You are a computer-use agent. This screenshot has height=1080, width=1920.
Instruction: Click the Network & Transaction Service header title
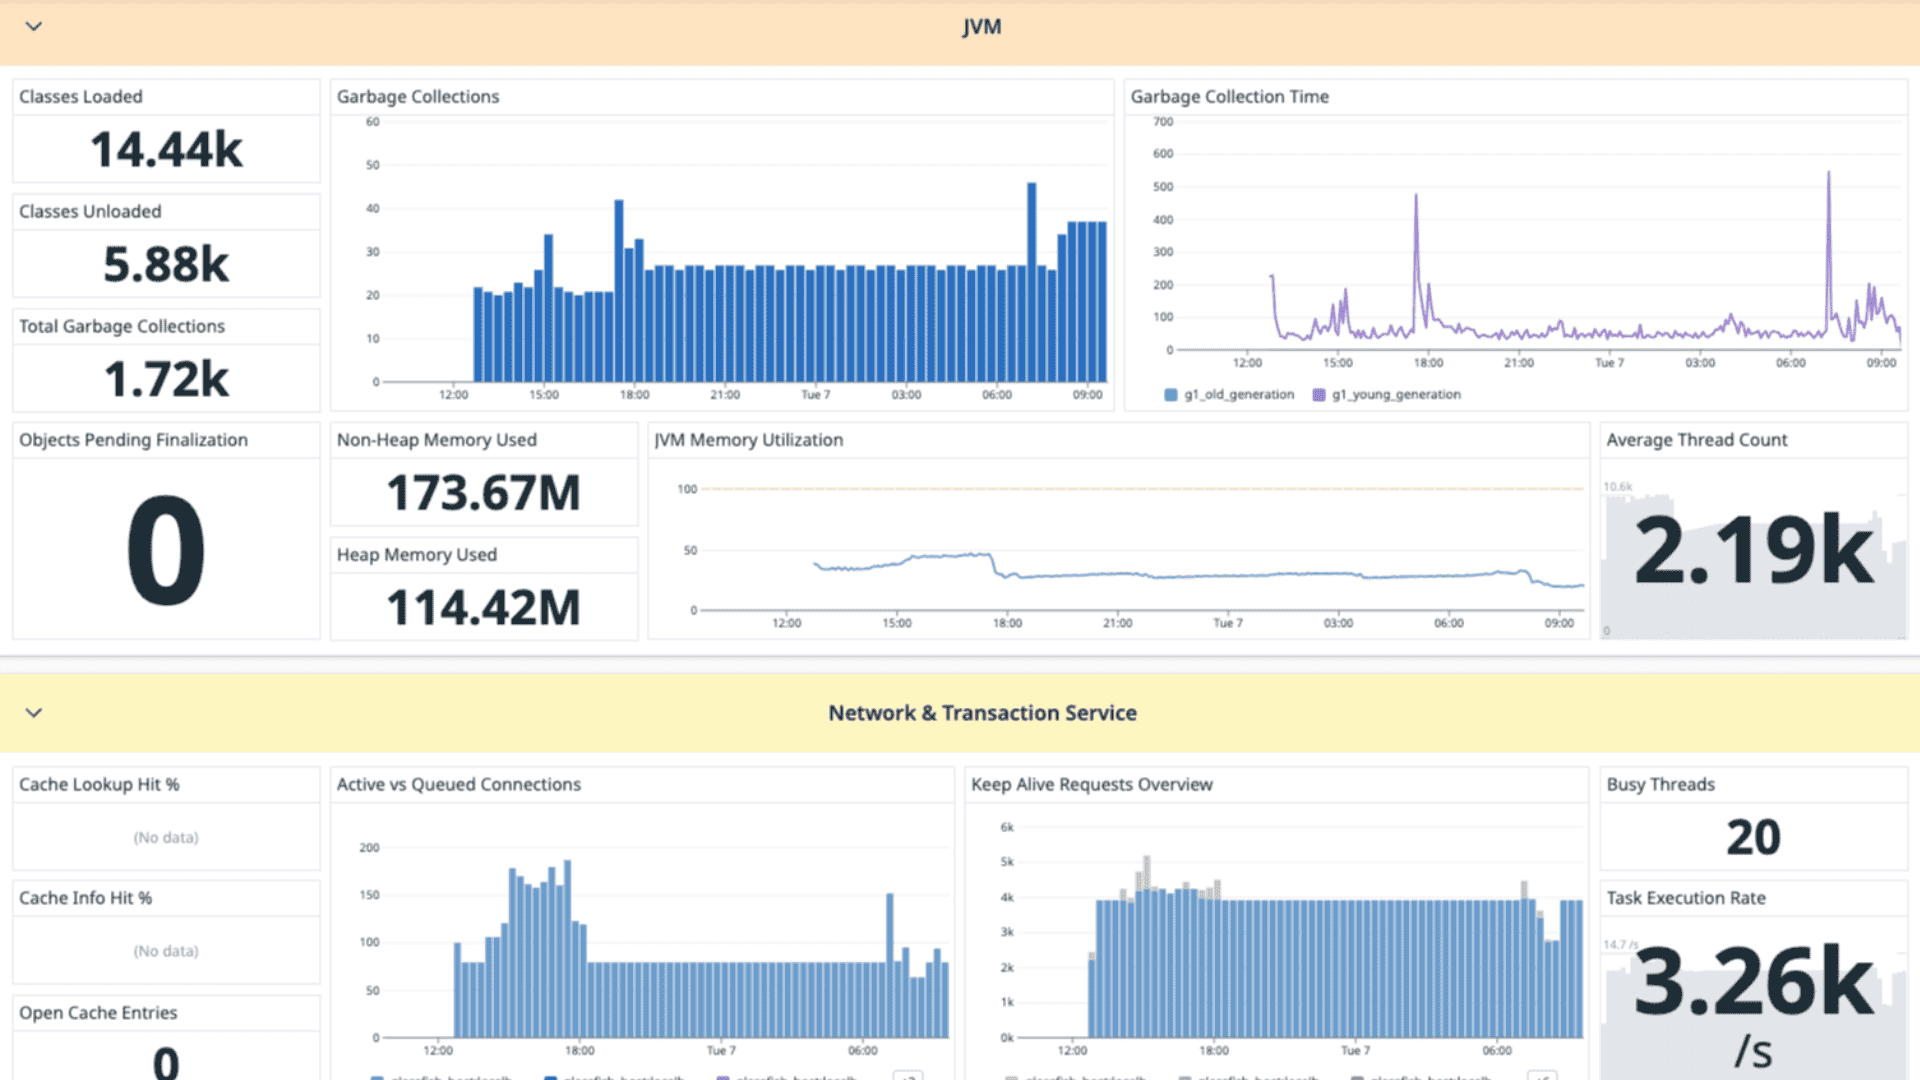(x=982, y=713)
